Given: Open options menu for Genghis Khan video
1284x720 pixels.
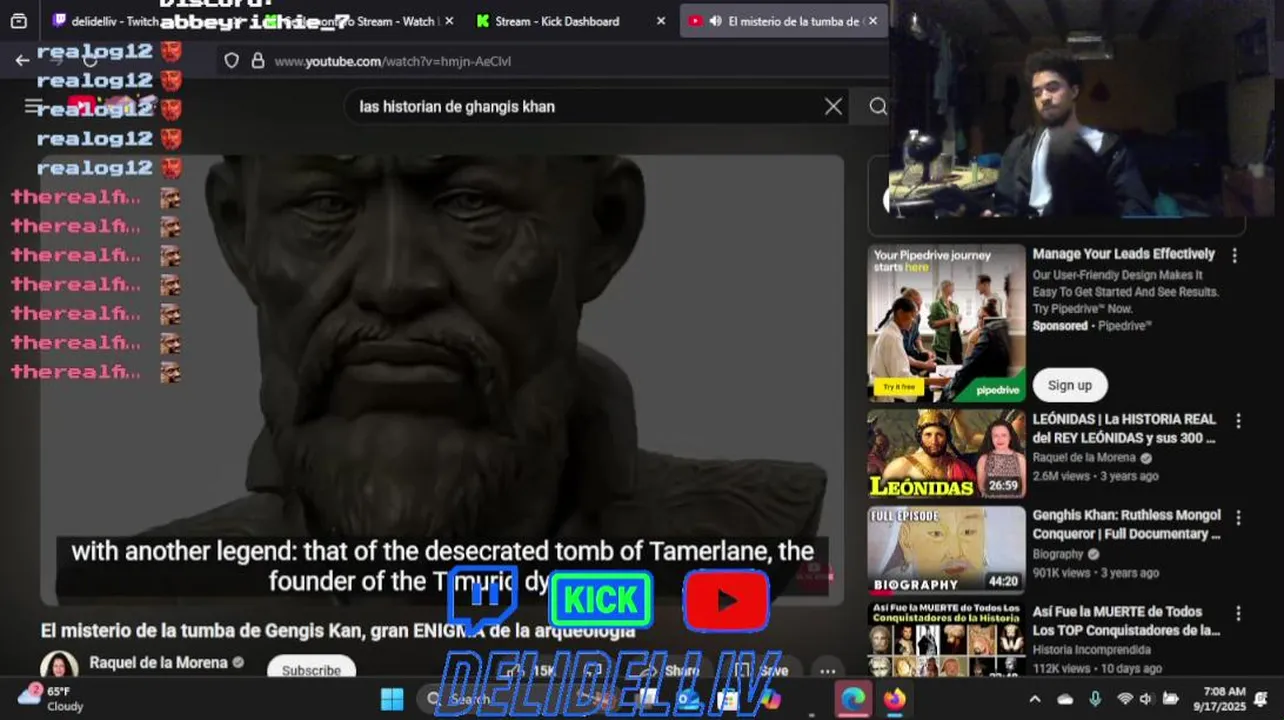Looking at the screenshot, I should tap(1238, 517).
